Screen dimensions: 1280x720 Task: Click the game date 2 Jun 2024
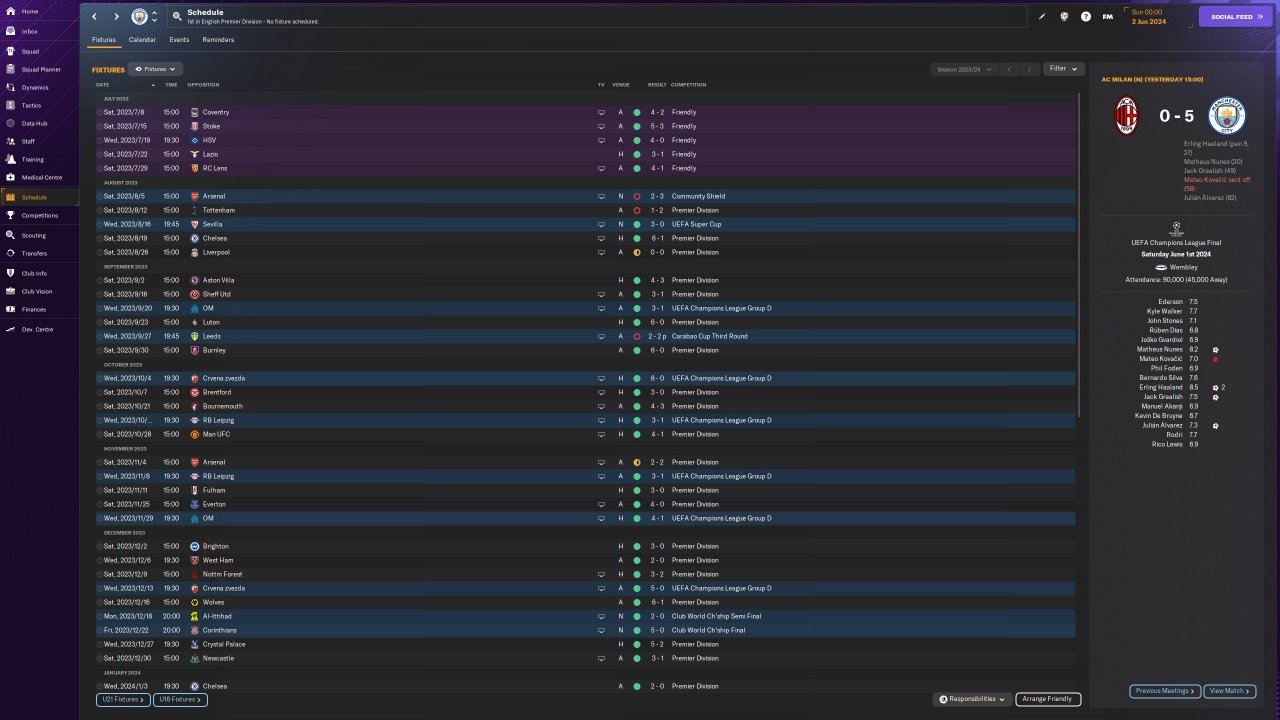click(1148, 21)
